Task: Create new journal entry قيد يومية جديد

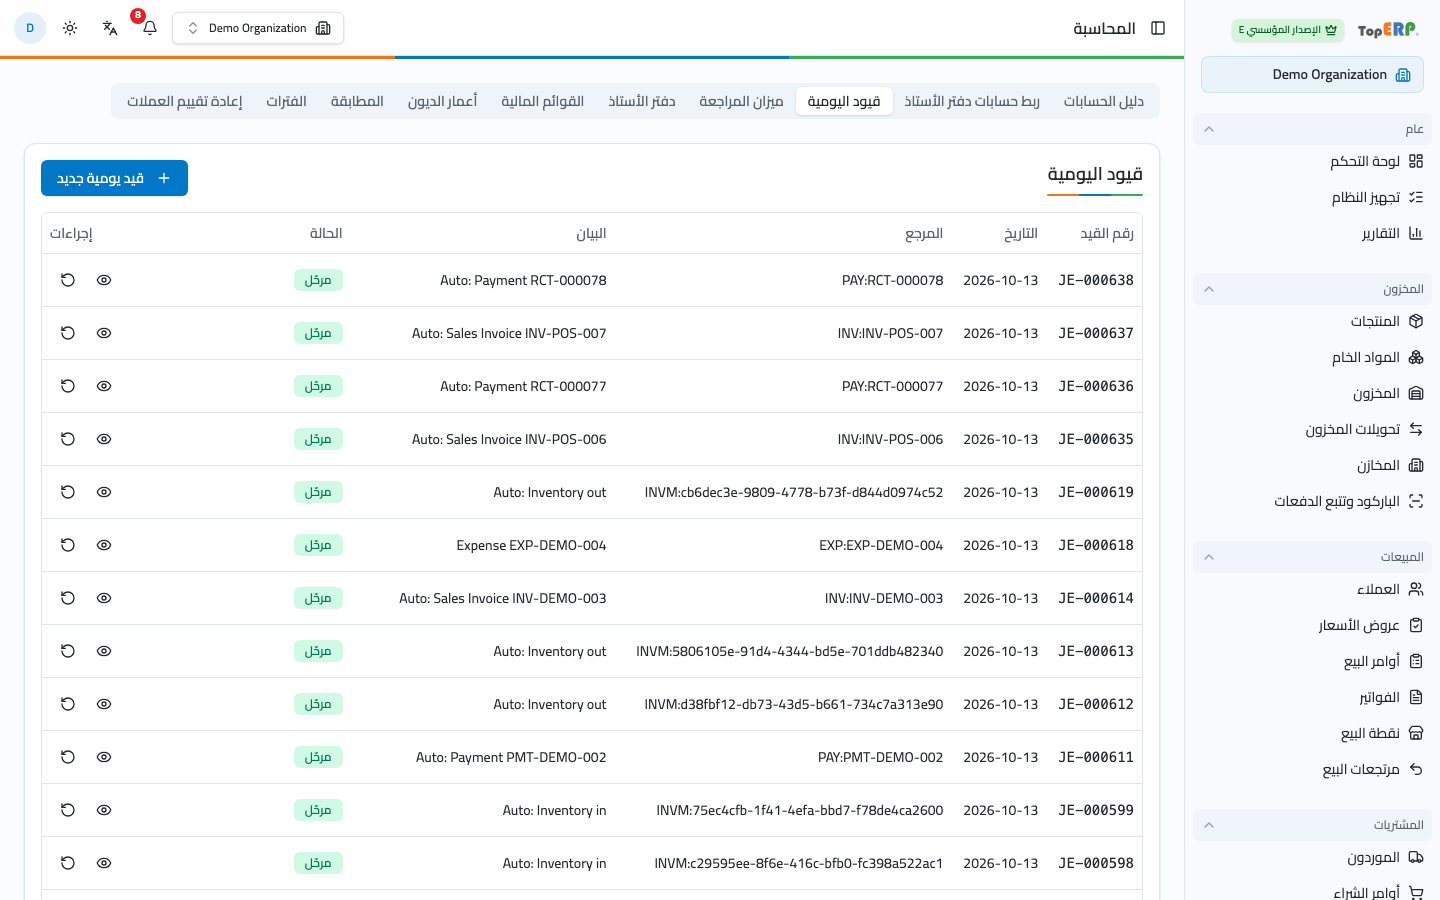Action: pyautogui.click(x=114, y=178)
